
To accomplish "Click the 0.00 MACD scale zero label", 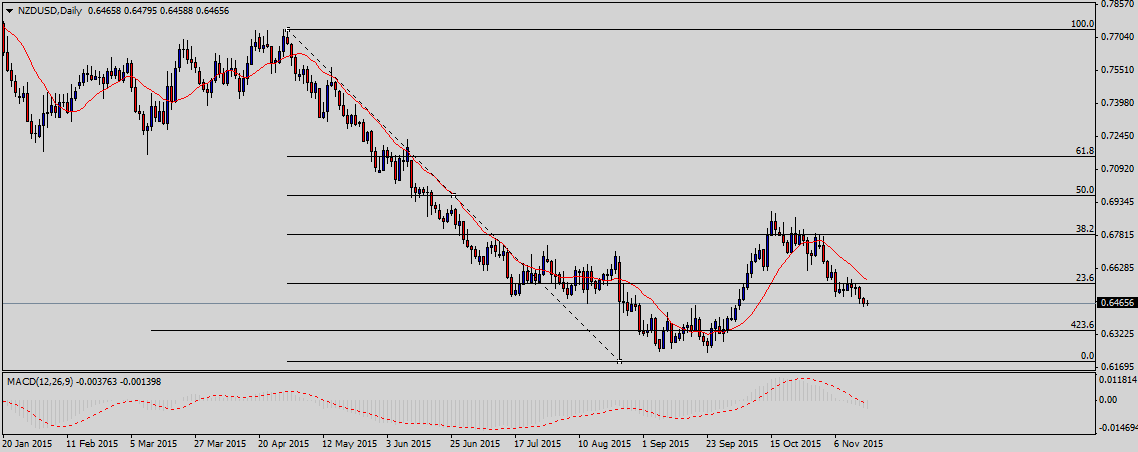I will click(1109, 400).
